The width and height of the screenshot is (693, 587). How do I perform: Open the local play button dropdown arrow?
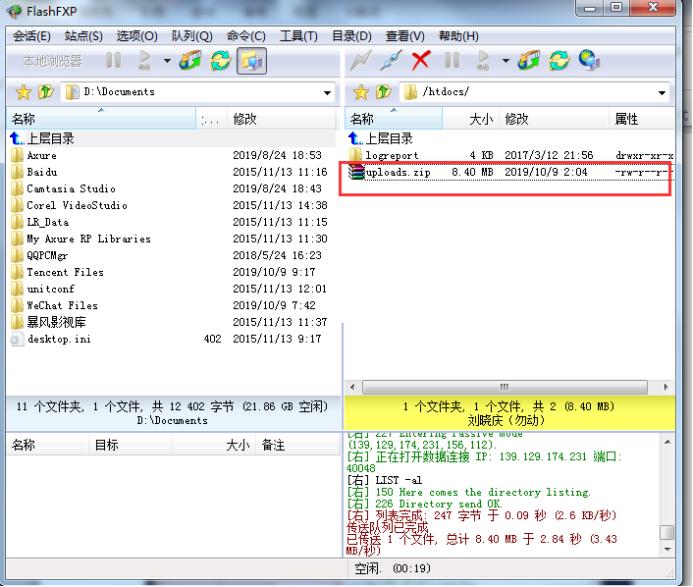[167, 61]
